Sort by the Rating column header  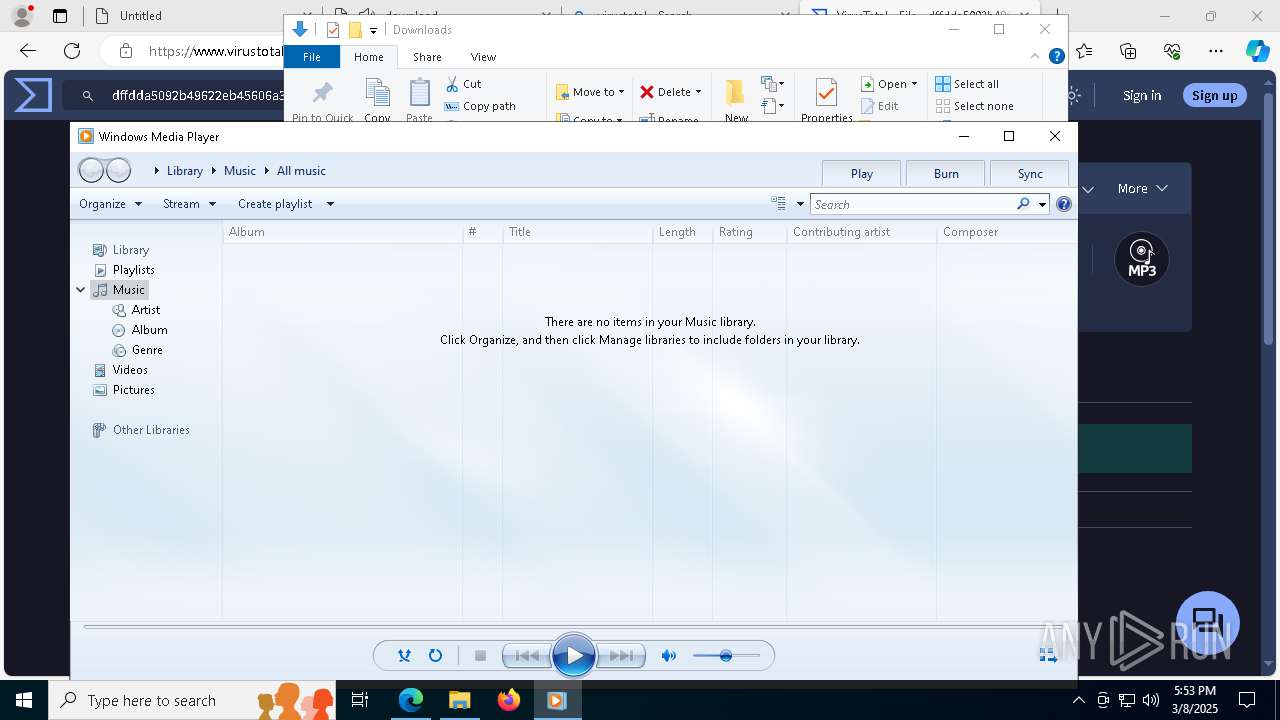(x=749, y=232)
